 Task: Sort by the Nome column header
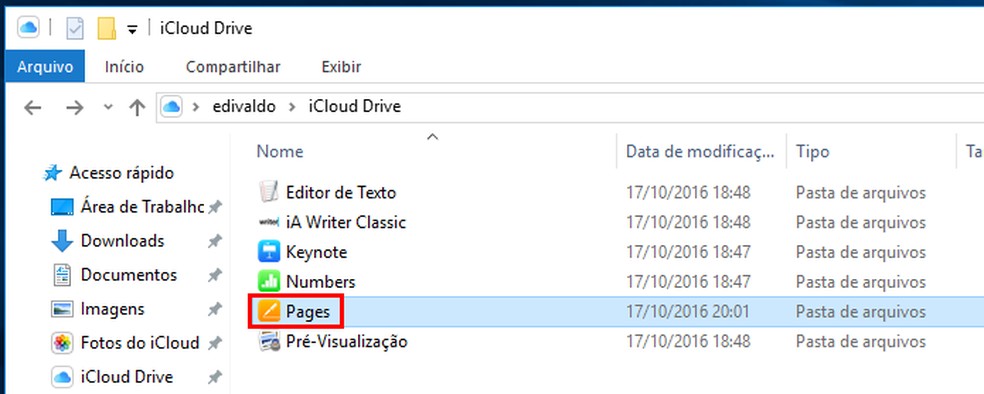(280, 151)
